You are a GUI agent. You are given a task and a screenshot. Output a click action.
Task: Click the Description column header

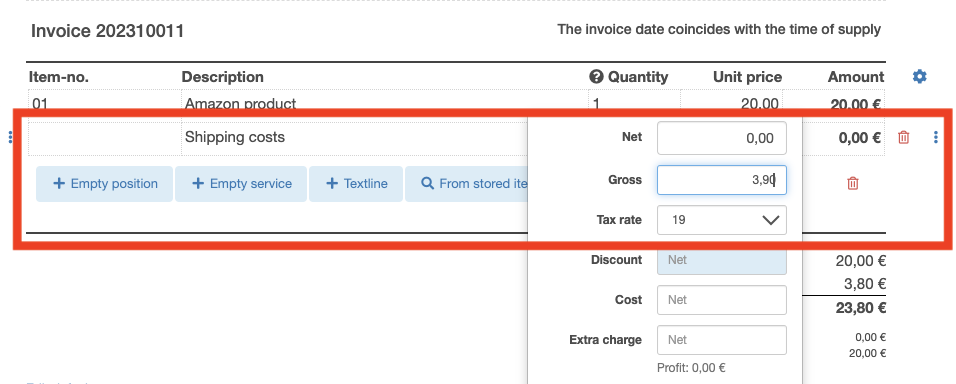223,77
